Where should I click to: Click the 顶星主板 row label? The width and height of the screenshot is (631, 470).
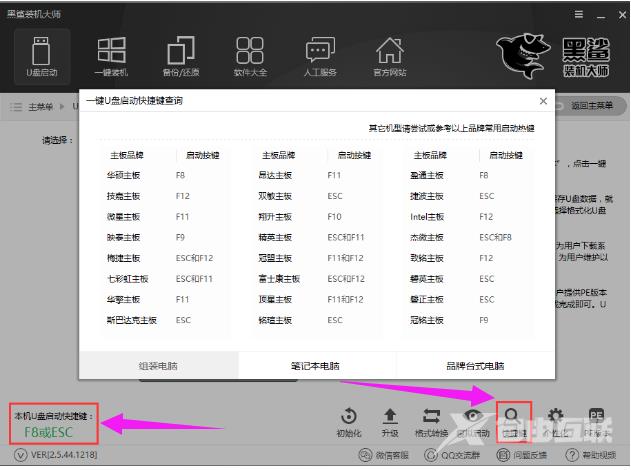tap(275, 300)
